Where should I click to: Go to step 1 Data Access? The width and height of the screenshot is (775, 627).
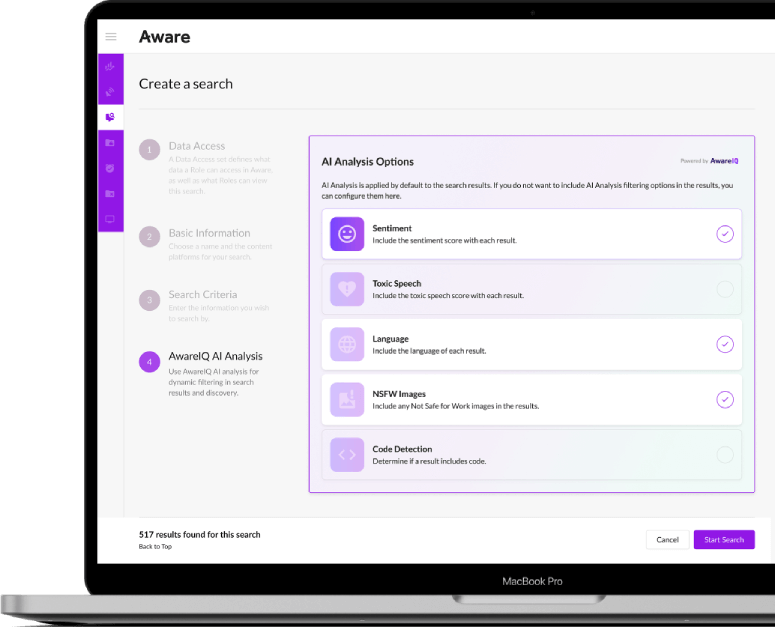point(197,146)
